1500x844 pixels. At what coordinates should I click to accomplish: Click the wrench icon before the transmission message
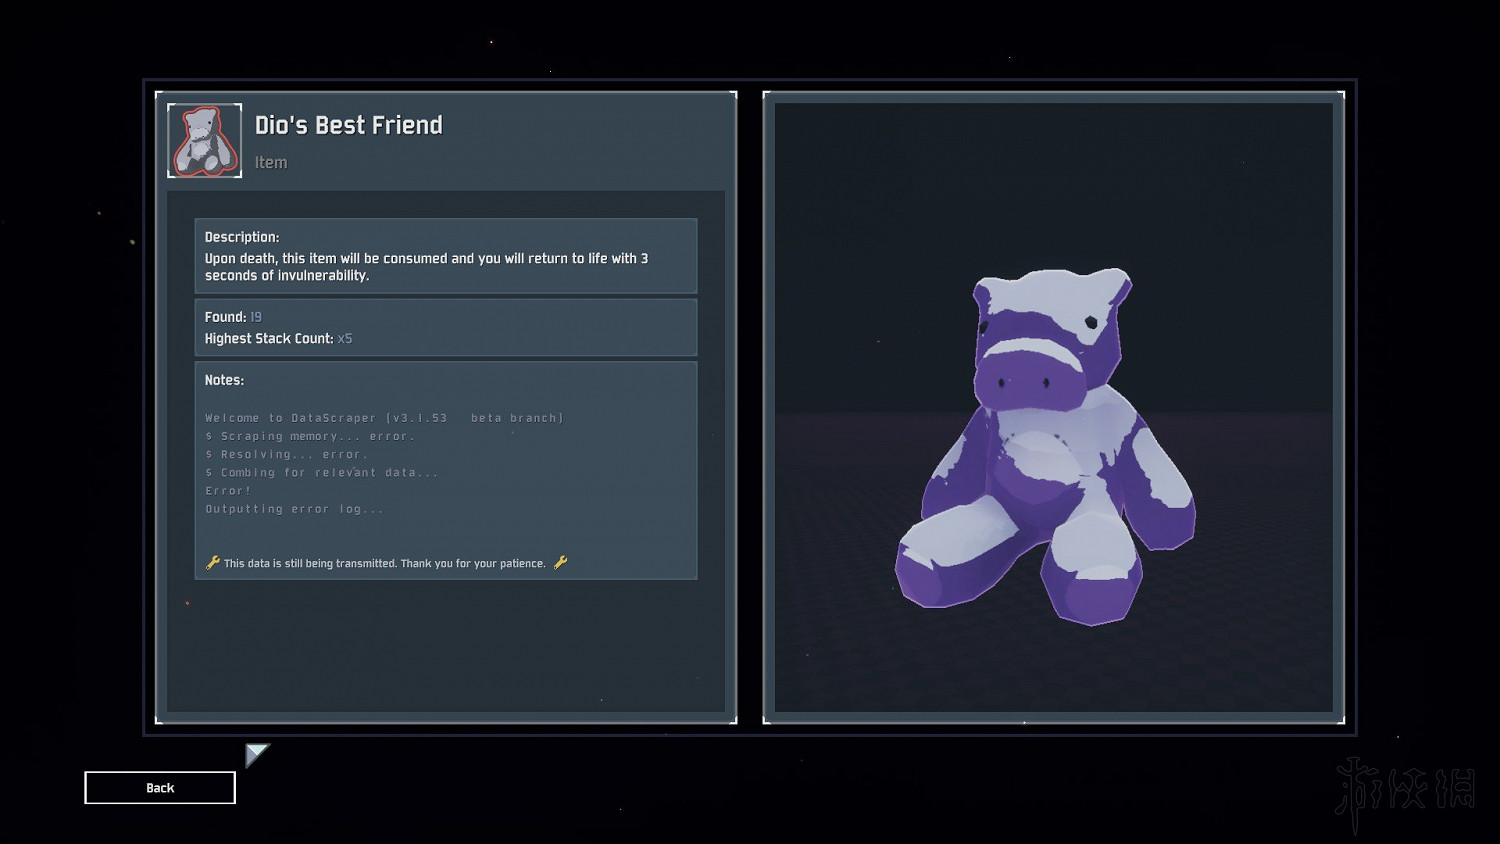[x=212, y=563]
